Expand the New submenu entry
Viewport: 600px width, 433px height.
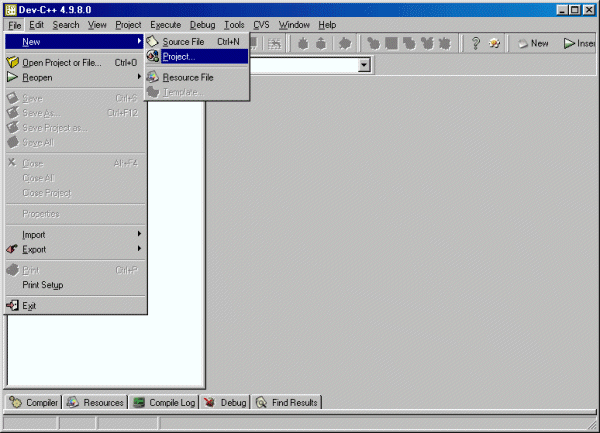pos(75,42)
